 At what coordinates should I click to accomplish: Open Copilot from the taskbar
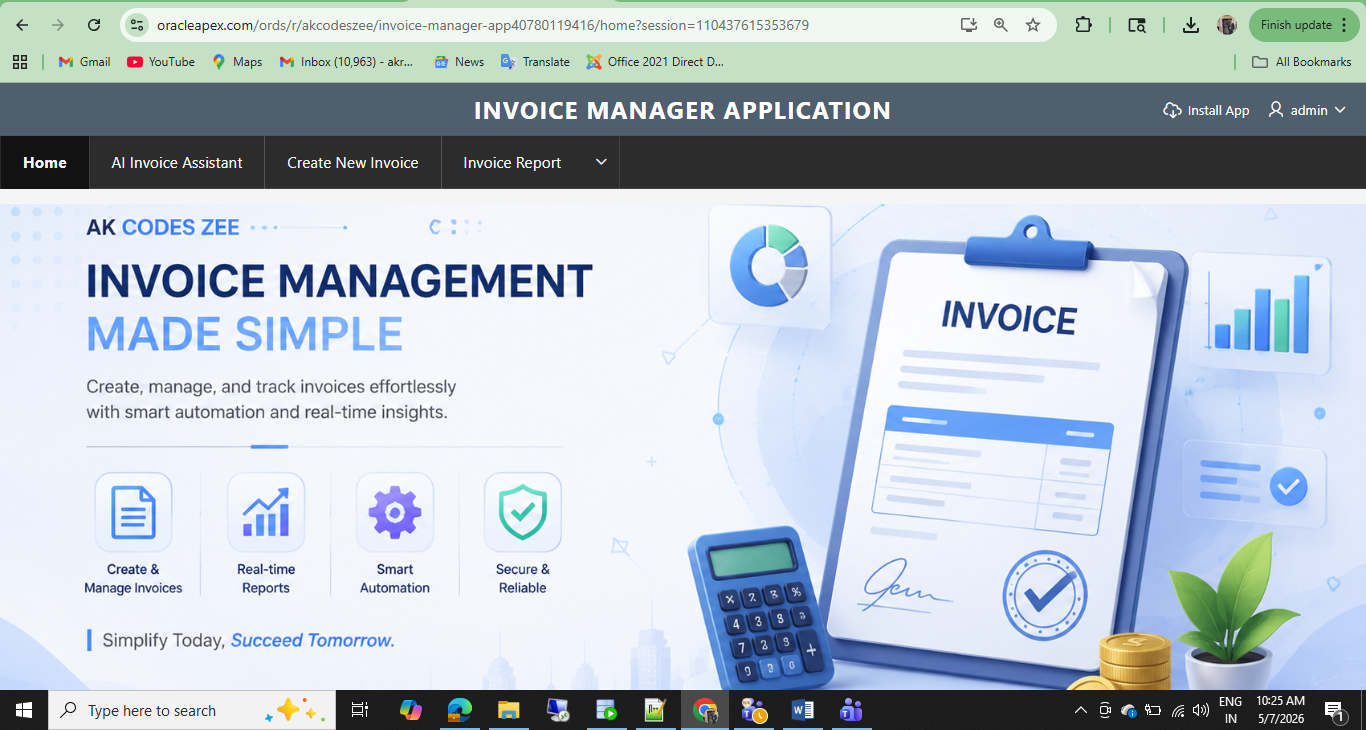tap(410, 710)
